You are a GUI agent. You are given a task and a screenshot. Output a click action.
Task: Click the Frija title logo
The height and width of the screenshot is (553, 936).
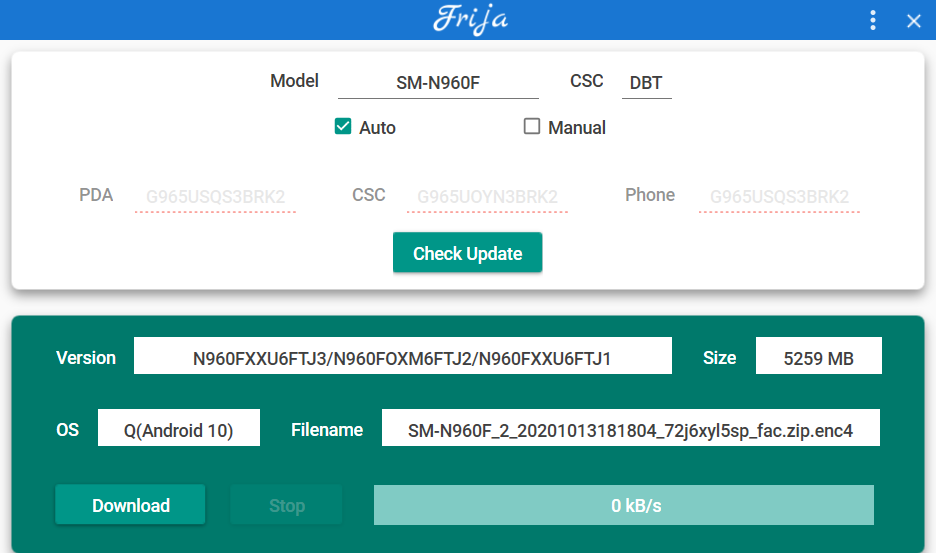tap(469, 20)
